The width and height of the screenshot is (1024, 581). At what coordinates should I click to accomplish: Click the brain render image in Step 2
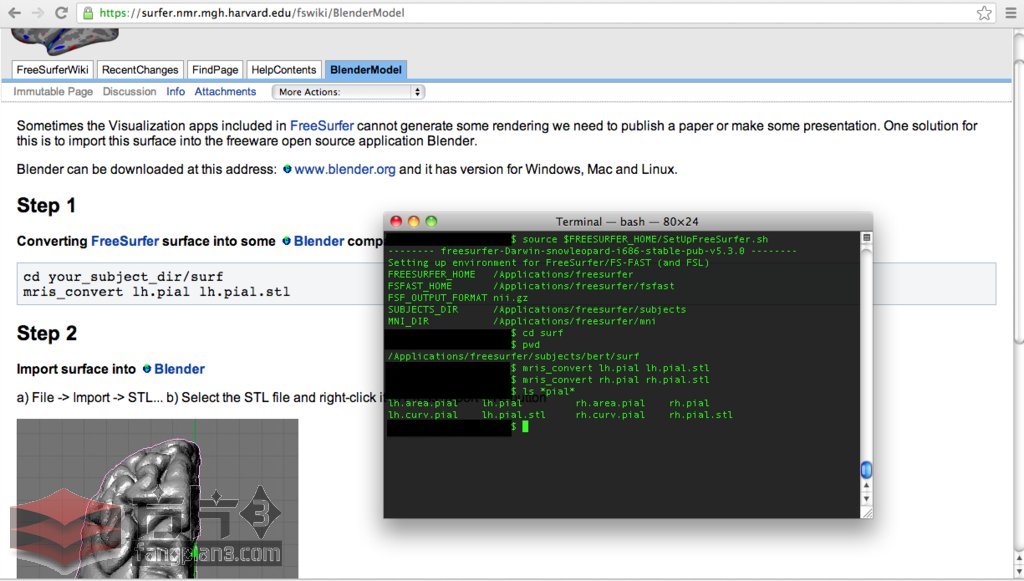pyautogui.click(x=157, y=498)
